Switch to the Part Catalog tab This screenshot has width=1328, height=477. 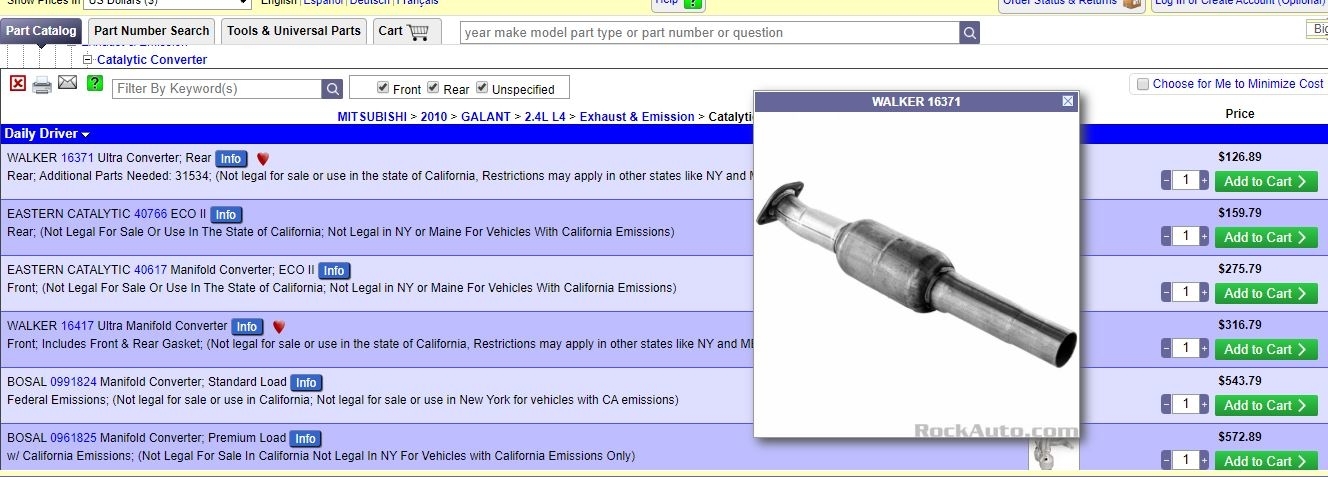(x=41, y=31)
